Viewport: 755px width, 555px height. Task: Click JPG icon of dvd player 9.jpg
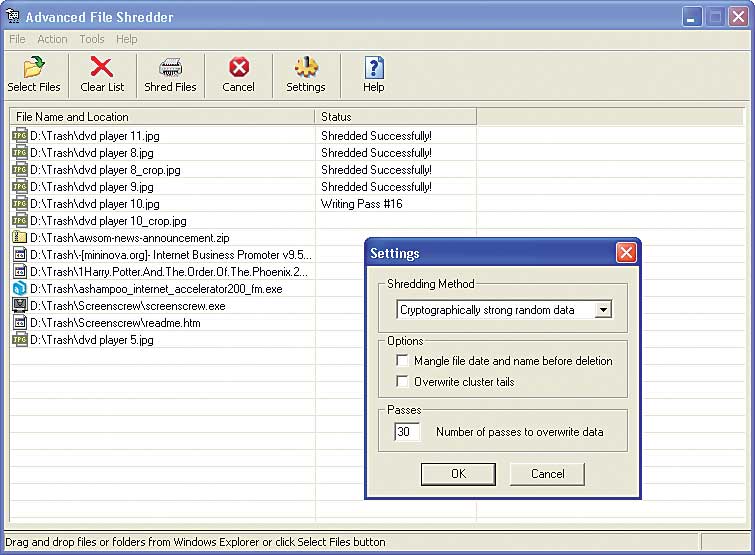pos(19,187)
